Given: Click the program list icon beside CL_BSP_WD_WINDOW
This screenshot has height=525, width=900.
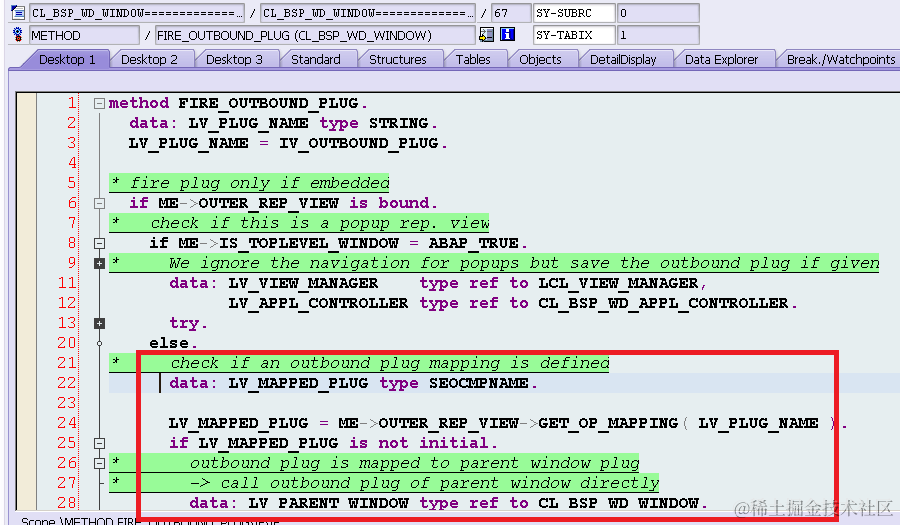Looking at the screenshot, I should (x=18, y=12).
